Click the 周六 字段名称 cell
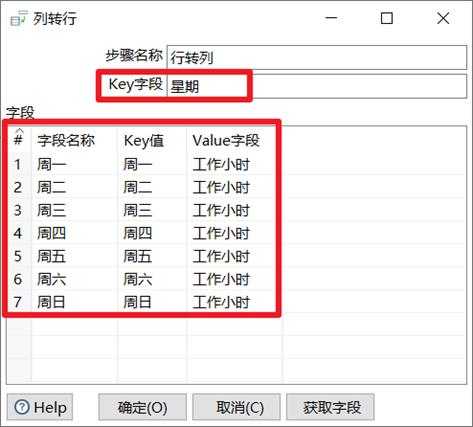Image resolution: width=473 pixels, height=427 pixels. (x=74, y=279)
